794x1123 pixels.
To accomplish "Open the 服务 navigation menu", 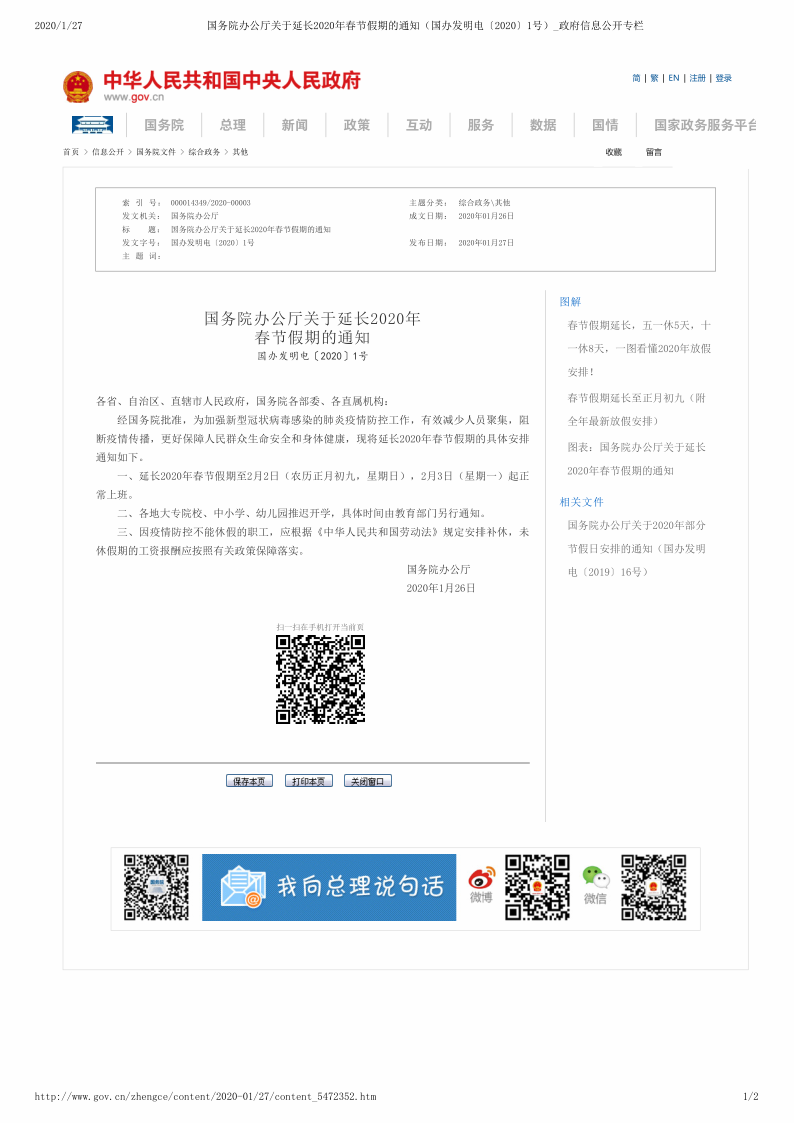I will click(x=480, y=125).
